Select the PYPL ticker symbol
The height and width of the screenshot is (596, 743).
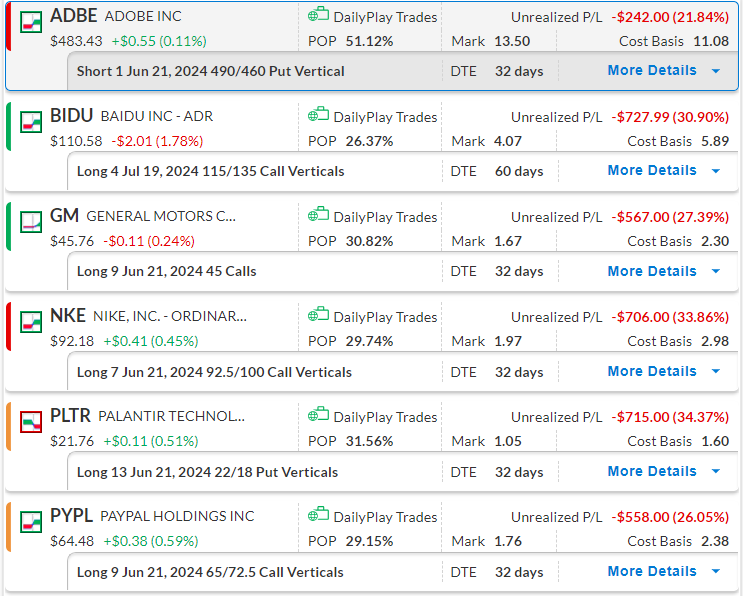tap(72, 515)
